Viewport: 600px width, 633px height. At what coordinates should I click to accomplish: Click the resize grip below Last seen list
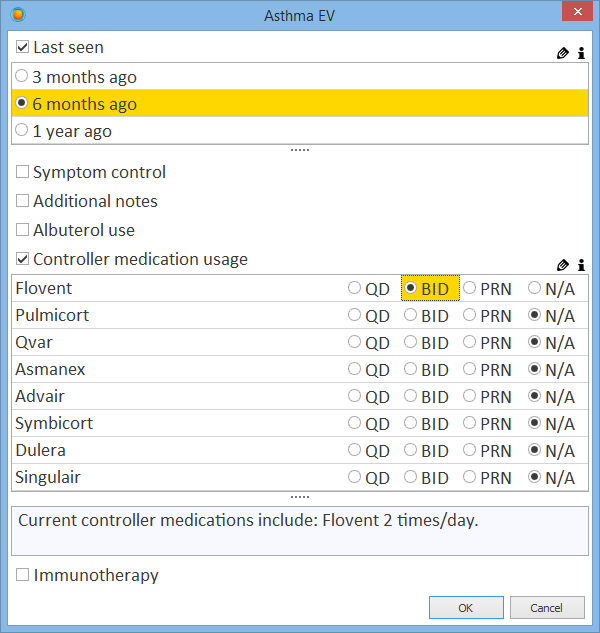(300, 150)
